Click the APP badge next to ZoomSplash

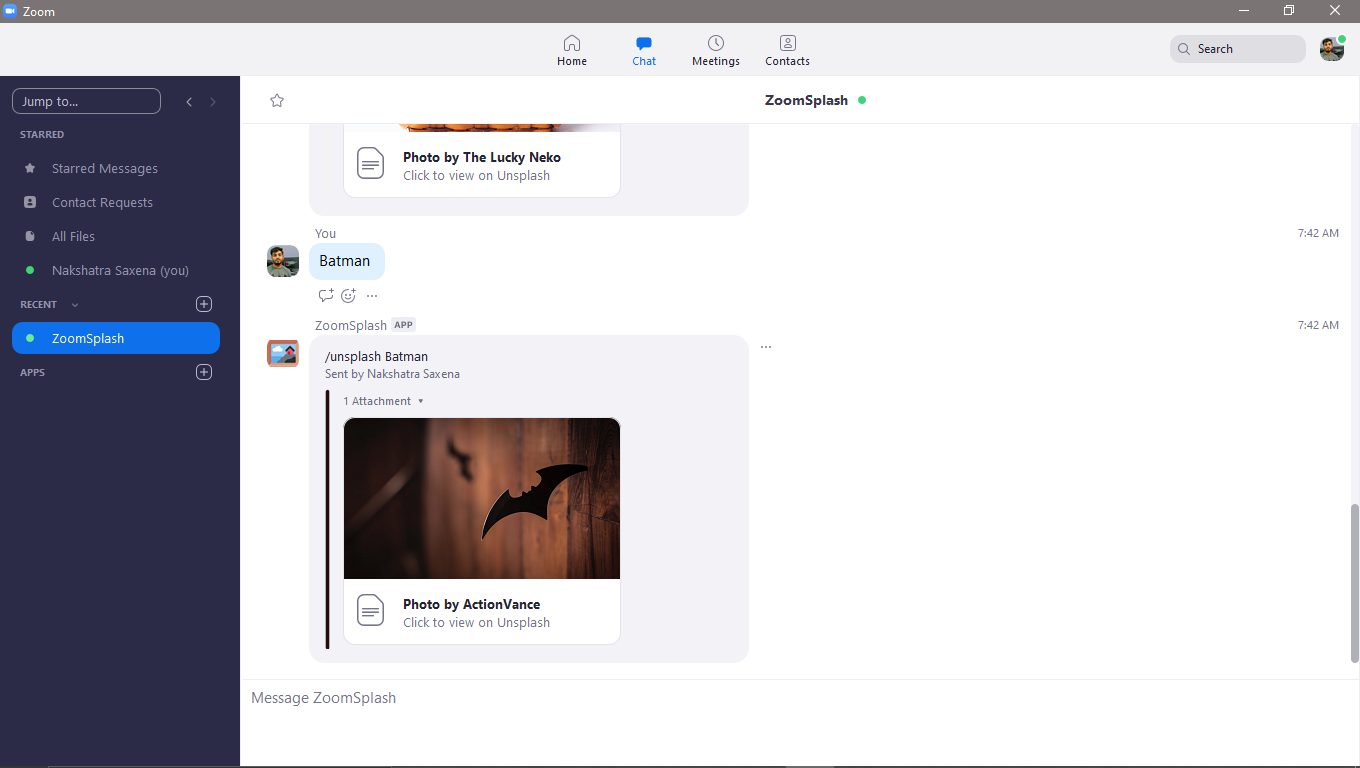coord(403,325)
